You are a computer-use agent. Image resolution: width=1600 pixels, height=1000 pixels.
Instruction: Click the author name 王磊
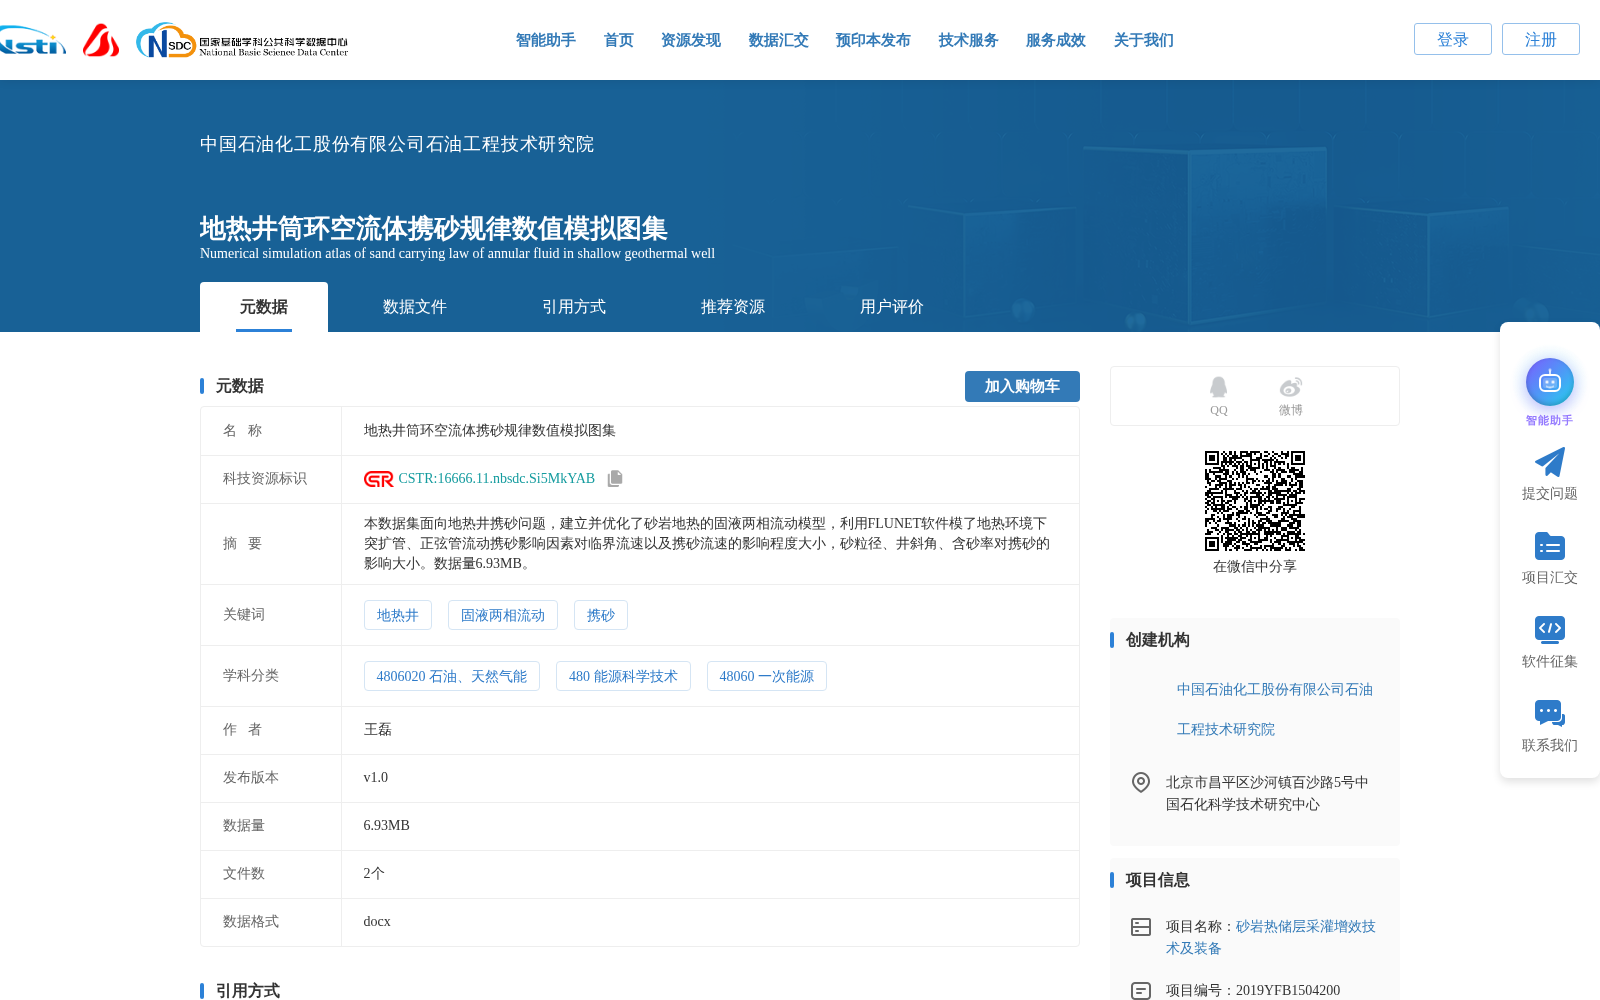[377, 730]
